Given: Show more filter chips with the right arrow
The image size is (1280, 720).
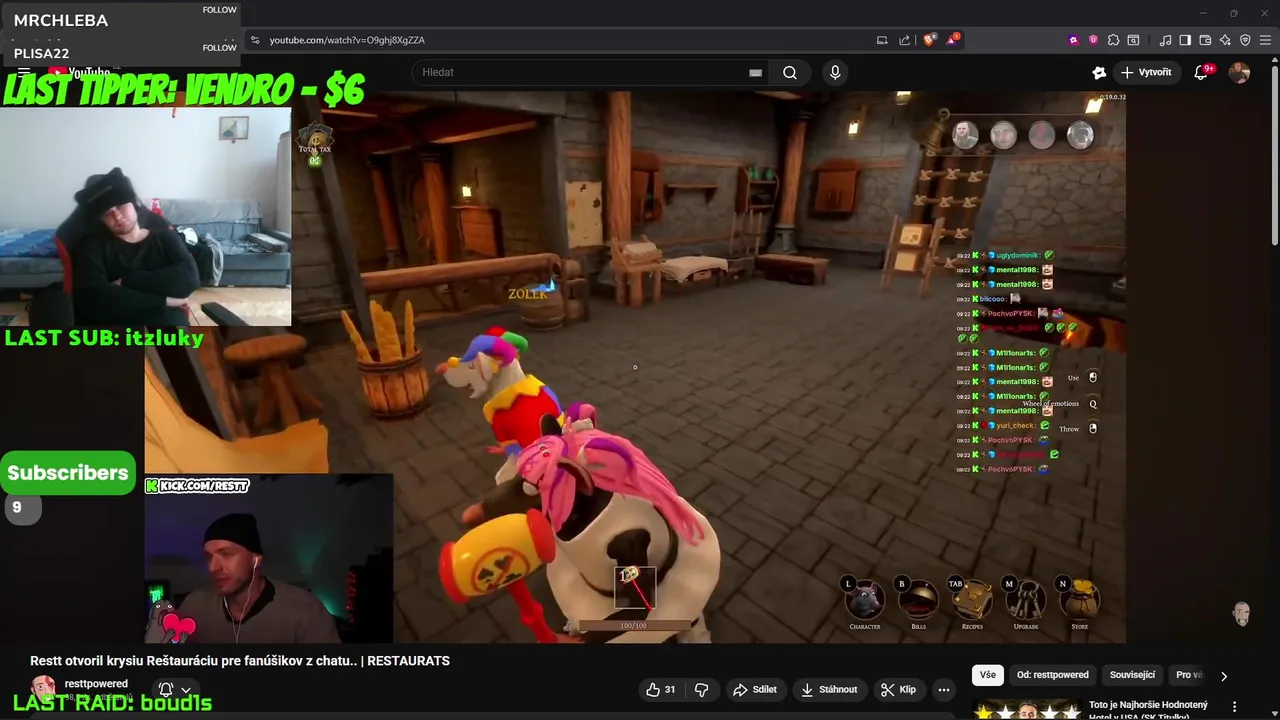Looking at the screenshot, I should click(1224, 676).
